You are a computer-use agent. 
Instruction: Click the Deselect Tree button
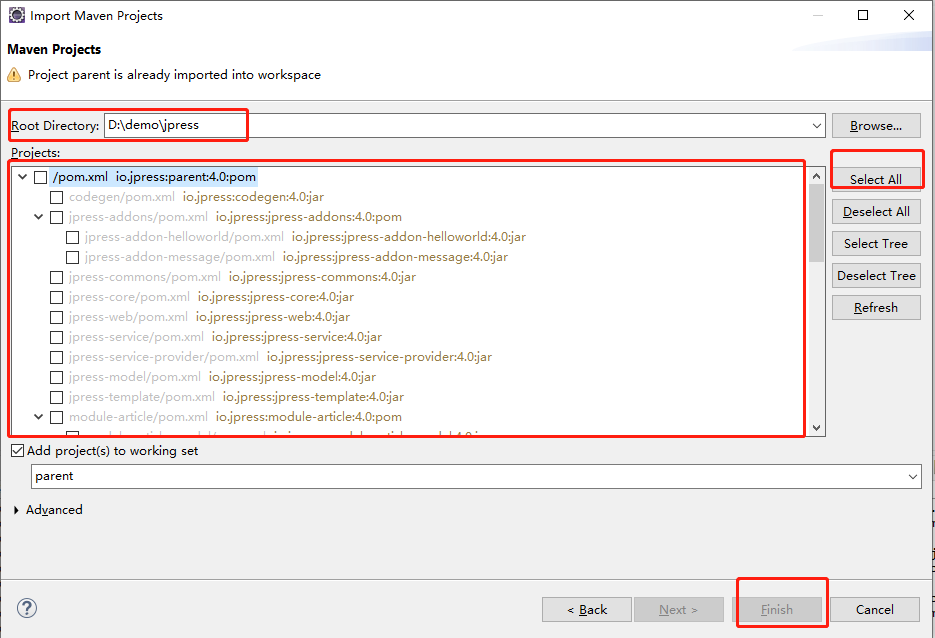[x=876, y=276]
